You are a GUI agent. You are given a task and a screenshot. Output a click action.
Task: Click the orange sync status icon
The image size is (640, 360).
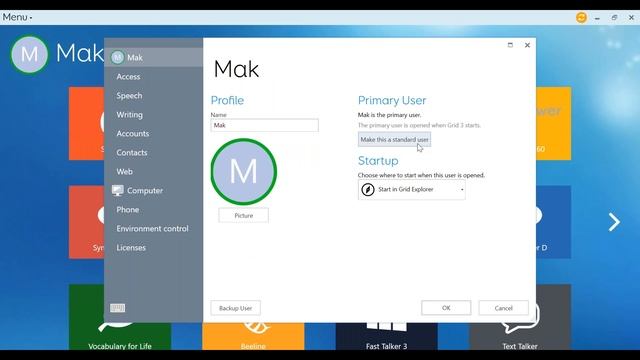(581, 18)
